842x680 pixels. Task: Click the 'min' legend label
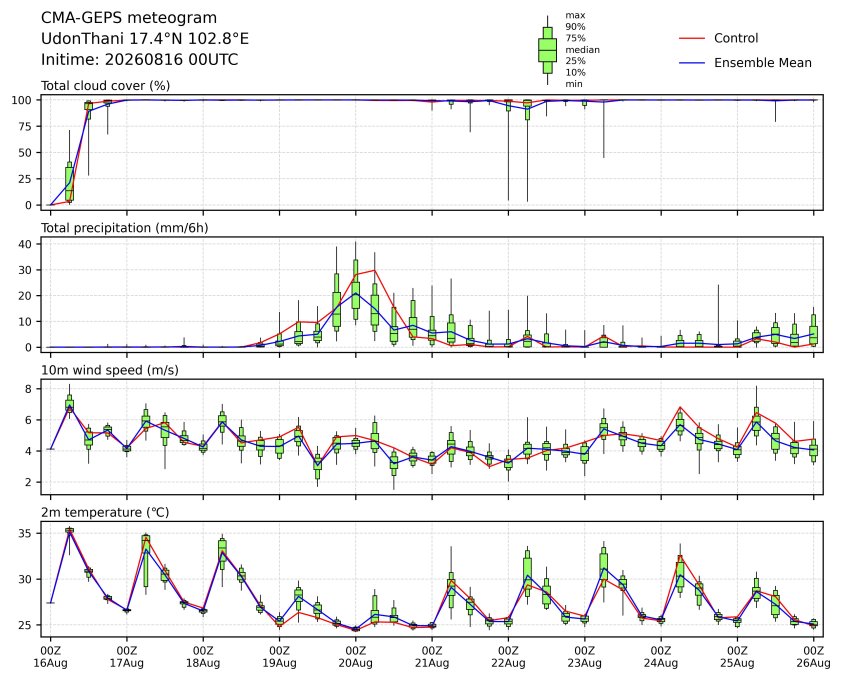[574, 84]
